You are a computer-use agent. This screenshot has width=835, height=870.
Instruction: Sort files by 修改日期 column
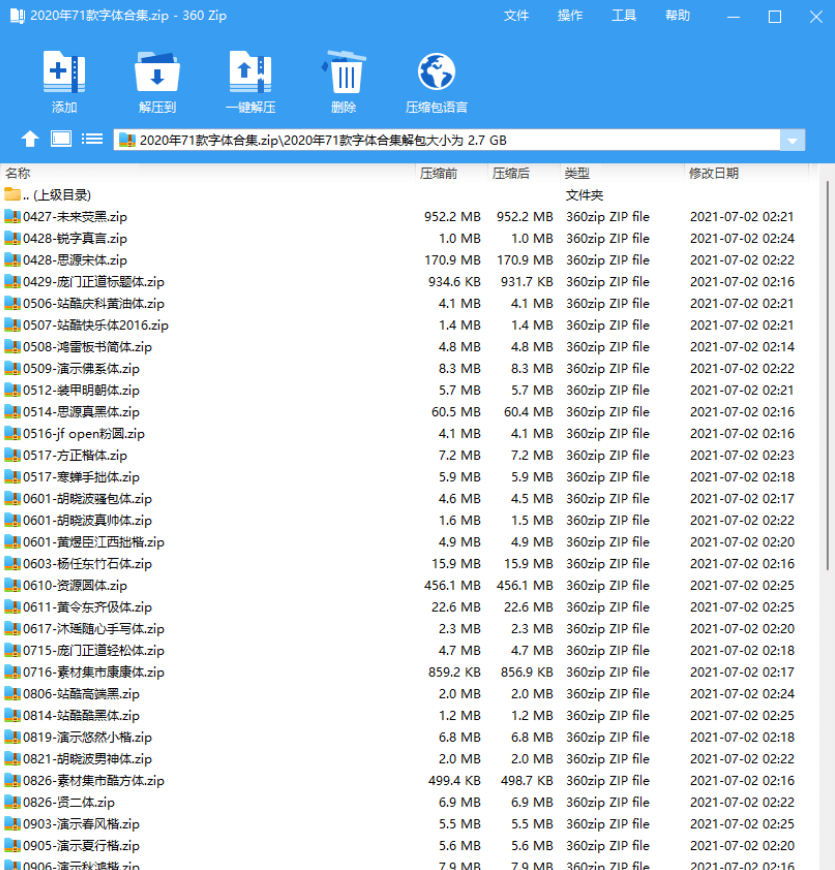tap(710, 172)
